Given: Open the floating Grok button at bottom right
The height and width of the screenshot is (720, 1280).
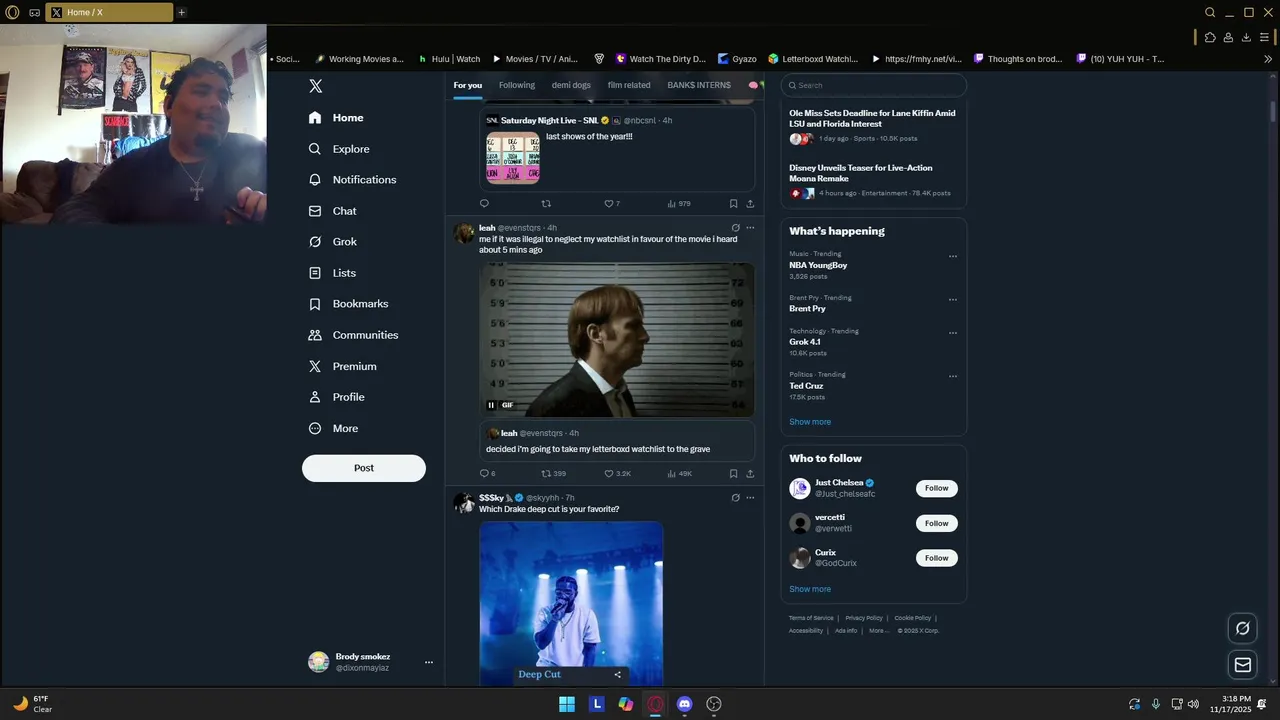Looking at the screenshot, I should point(1243,628).
